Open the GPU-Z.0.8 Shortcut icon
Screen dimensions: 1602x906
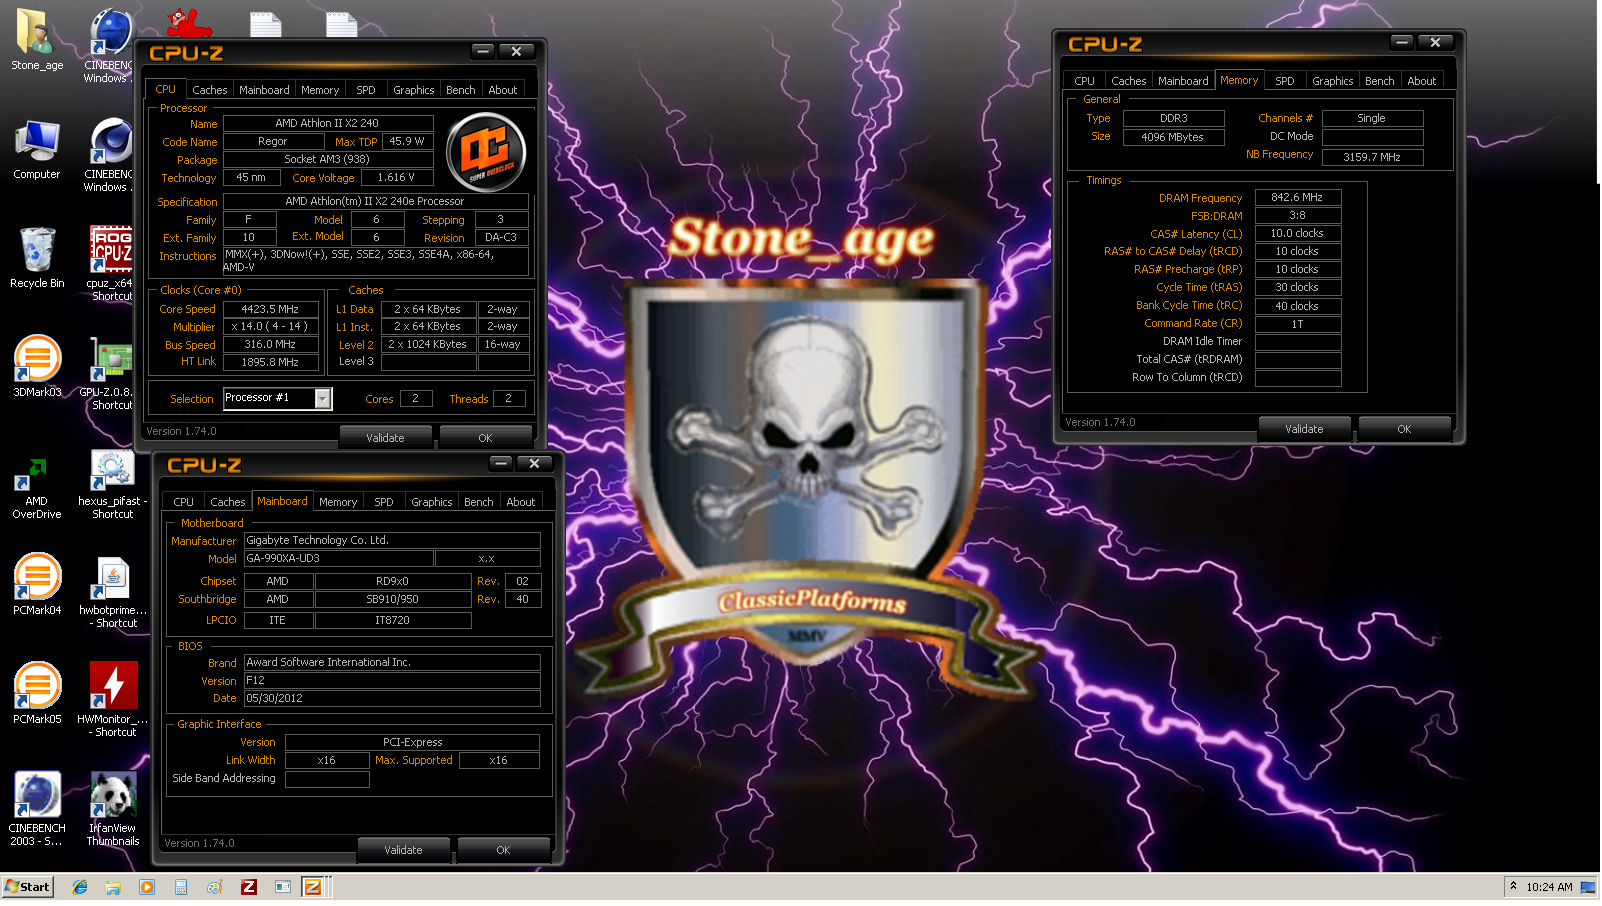pos(112,373)
